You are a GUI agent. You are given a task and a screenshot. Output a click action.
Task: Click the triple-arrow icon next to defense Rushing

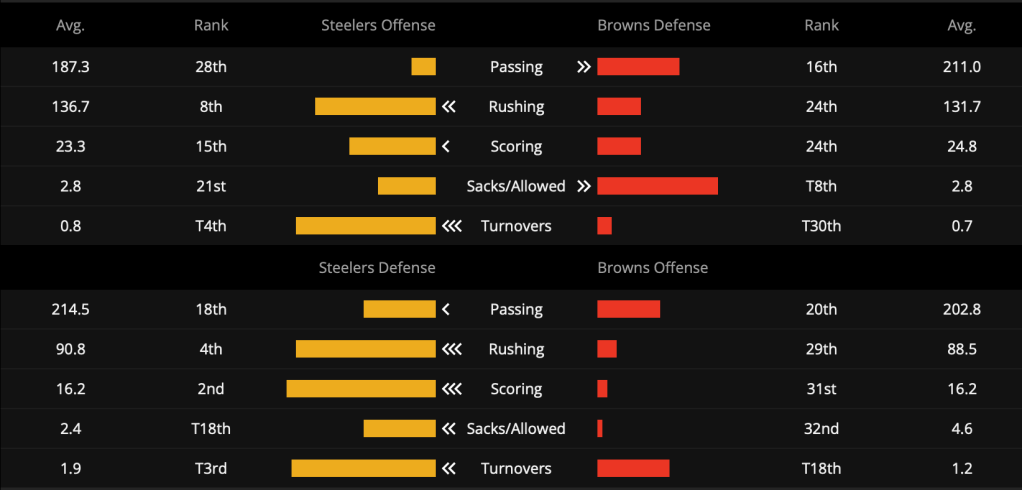(452, 349)
